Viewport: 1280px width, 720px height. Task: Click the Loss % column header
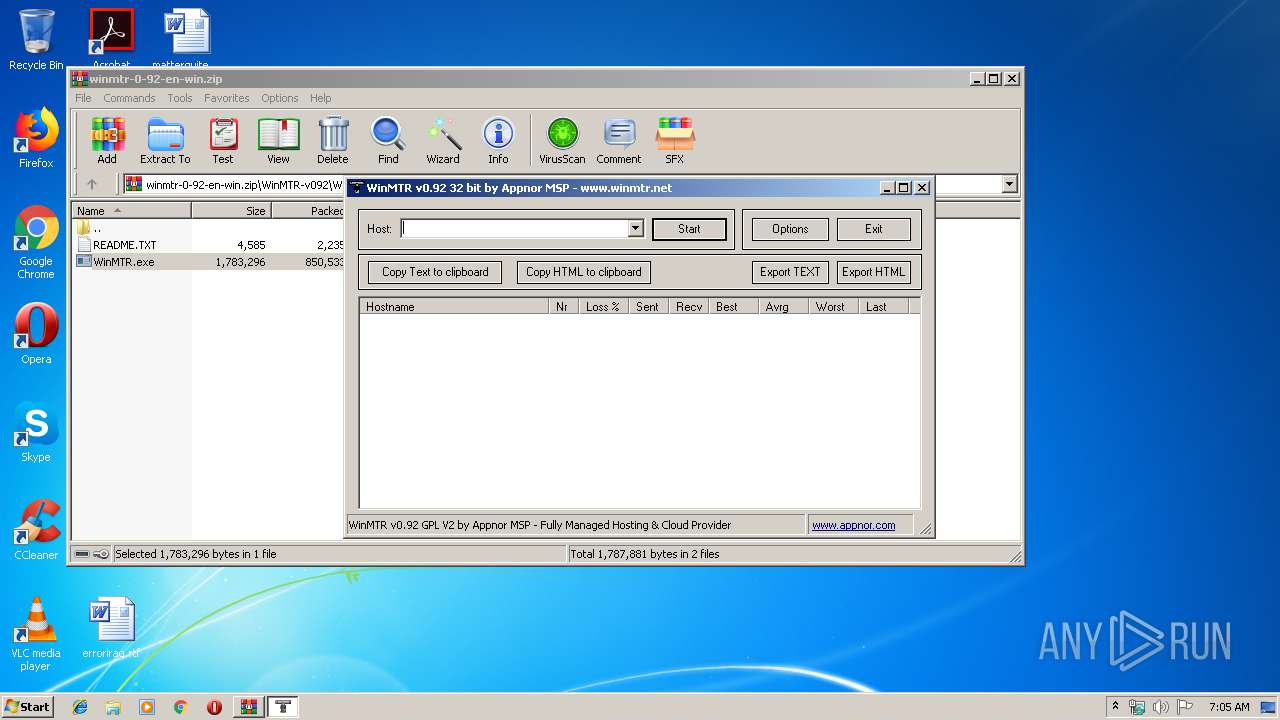603,307
